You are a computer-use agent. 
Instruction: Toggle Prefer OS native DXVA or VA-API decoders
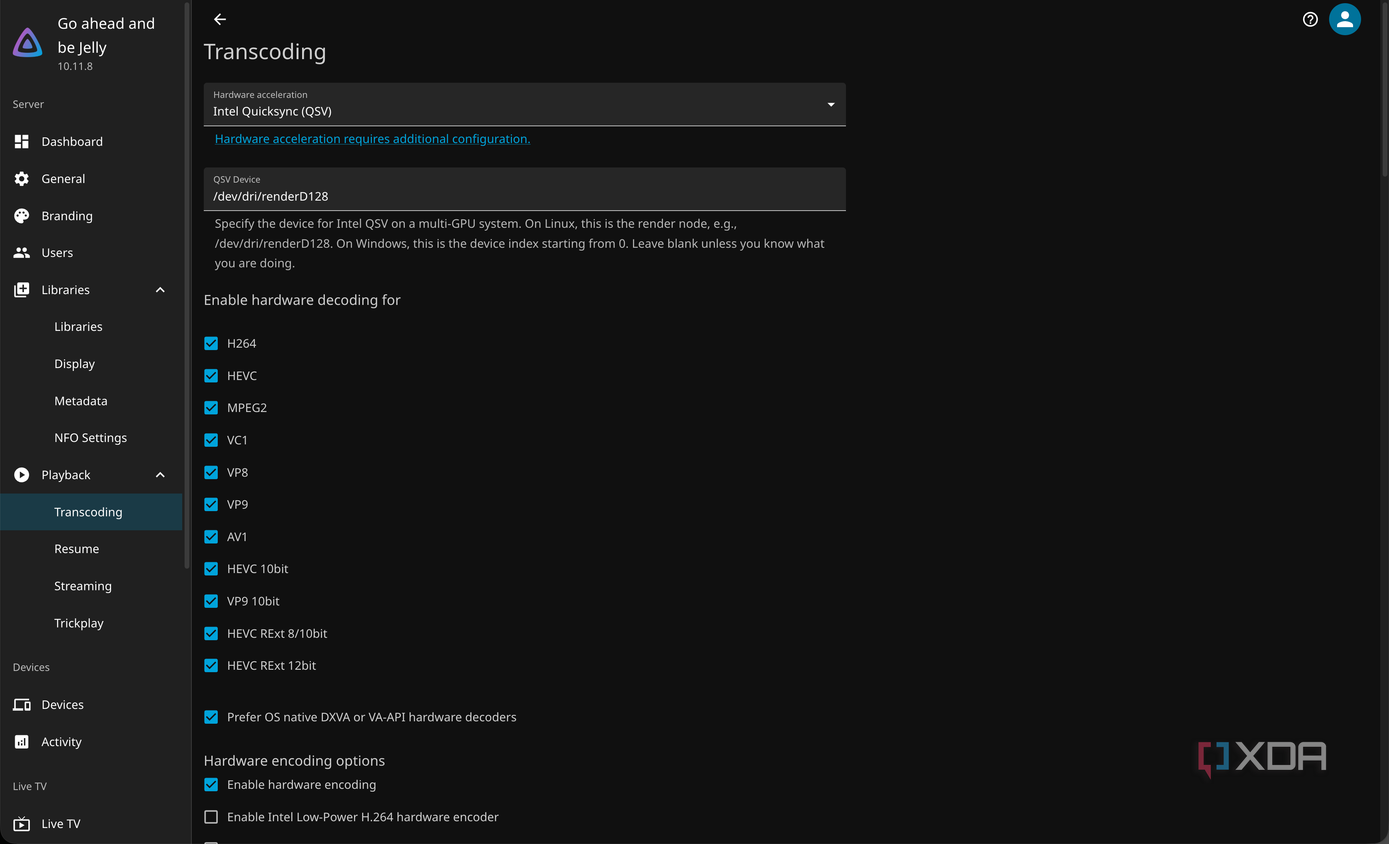(x=211, y=717)
